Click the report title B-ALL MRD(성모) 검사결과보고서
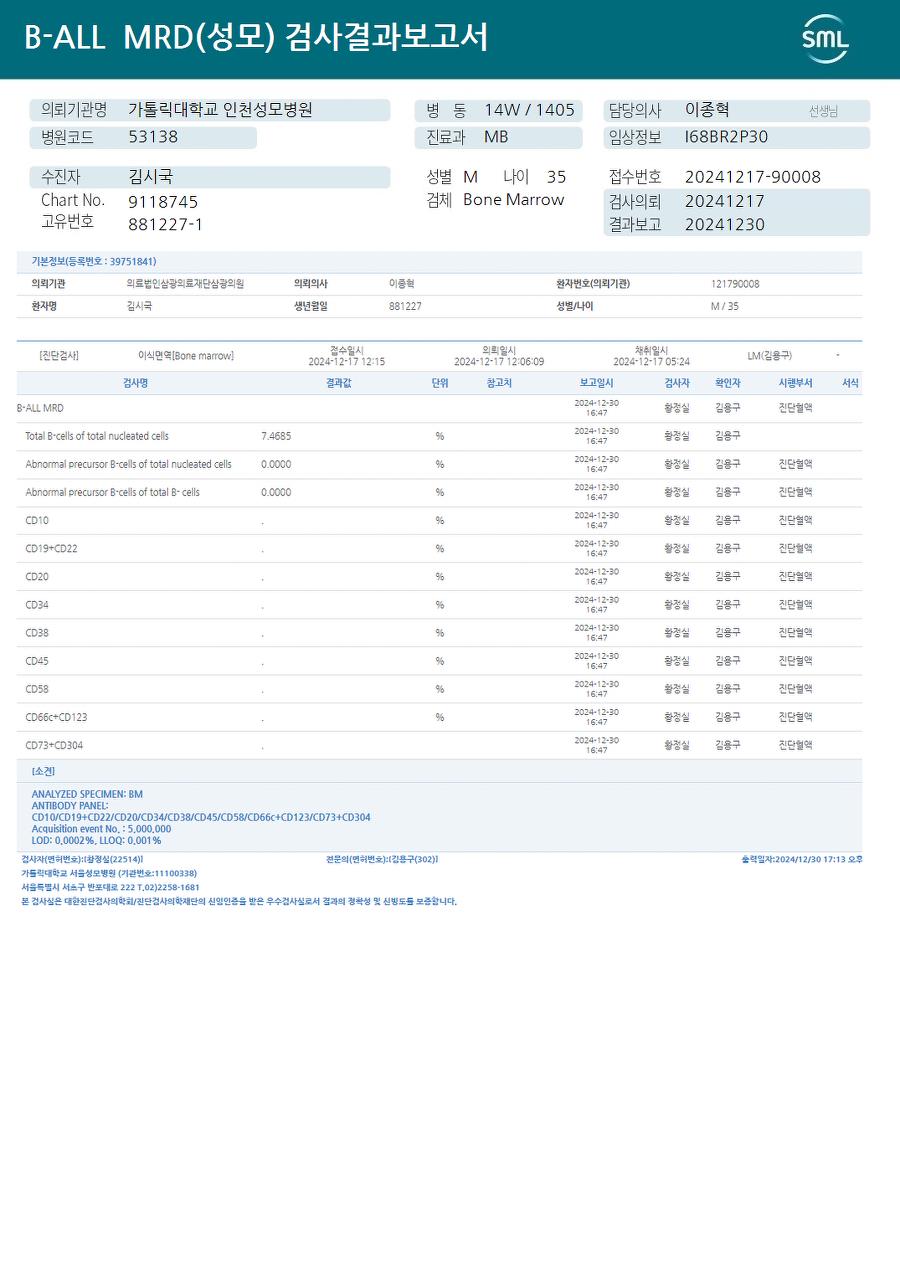This screenshot has height=1271, width=900. point(256,37)
